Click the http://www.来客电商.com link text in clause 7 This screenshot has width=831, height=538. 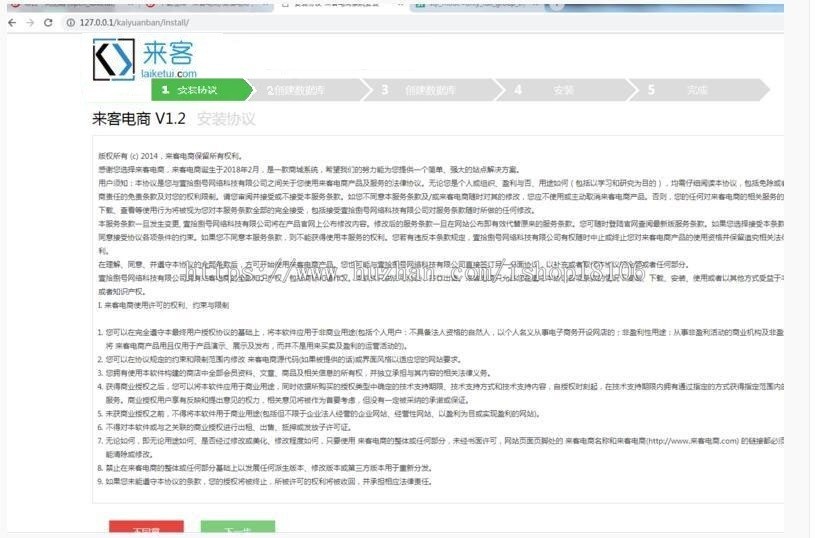[x=693, y=440]
